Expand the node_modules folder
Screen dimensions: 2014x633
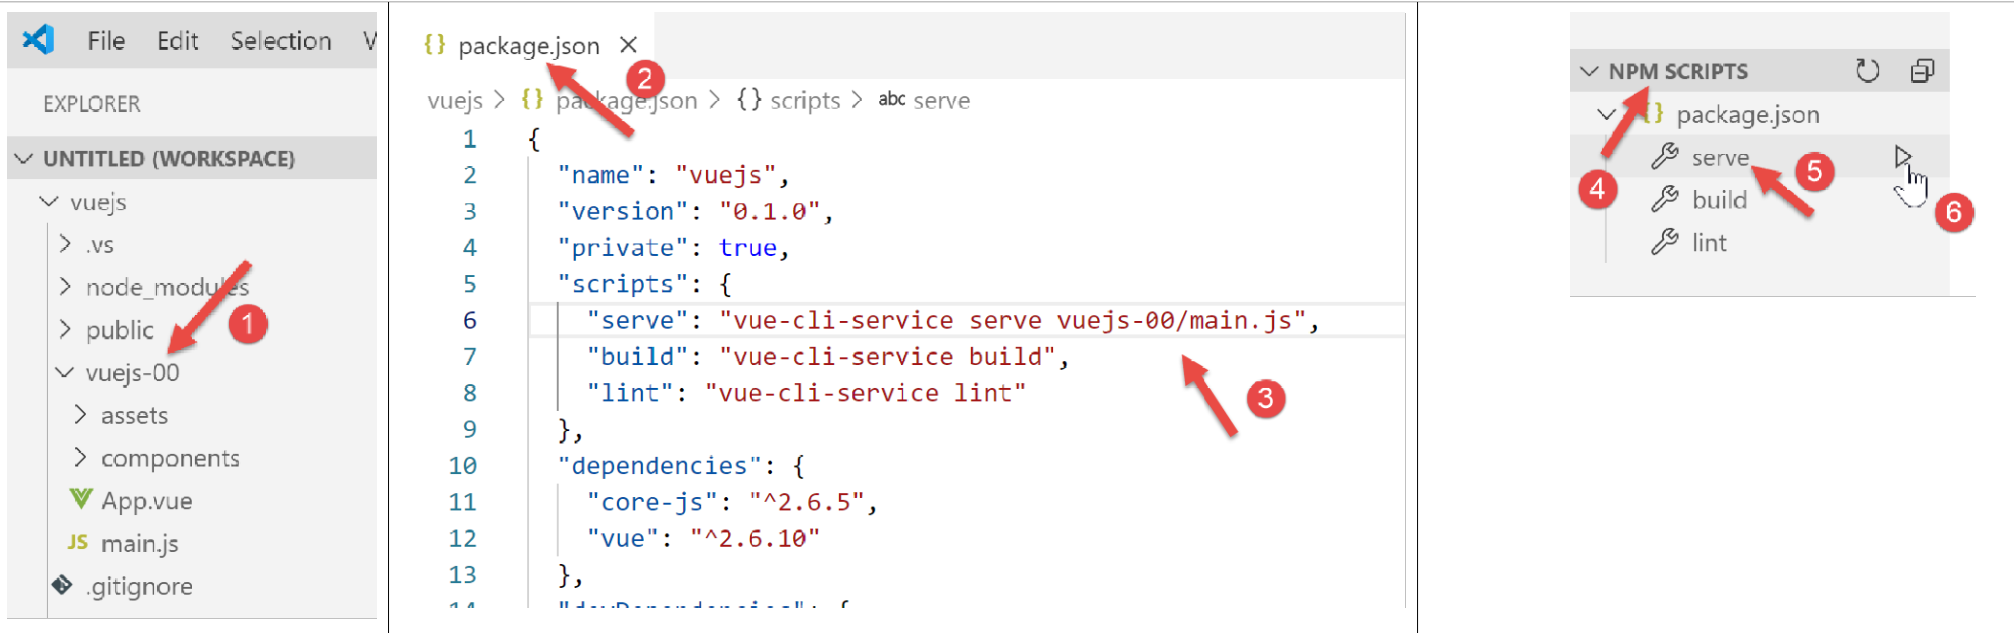pos(66,287)
